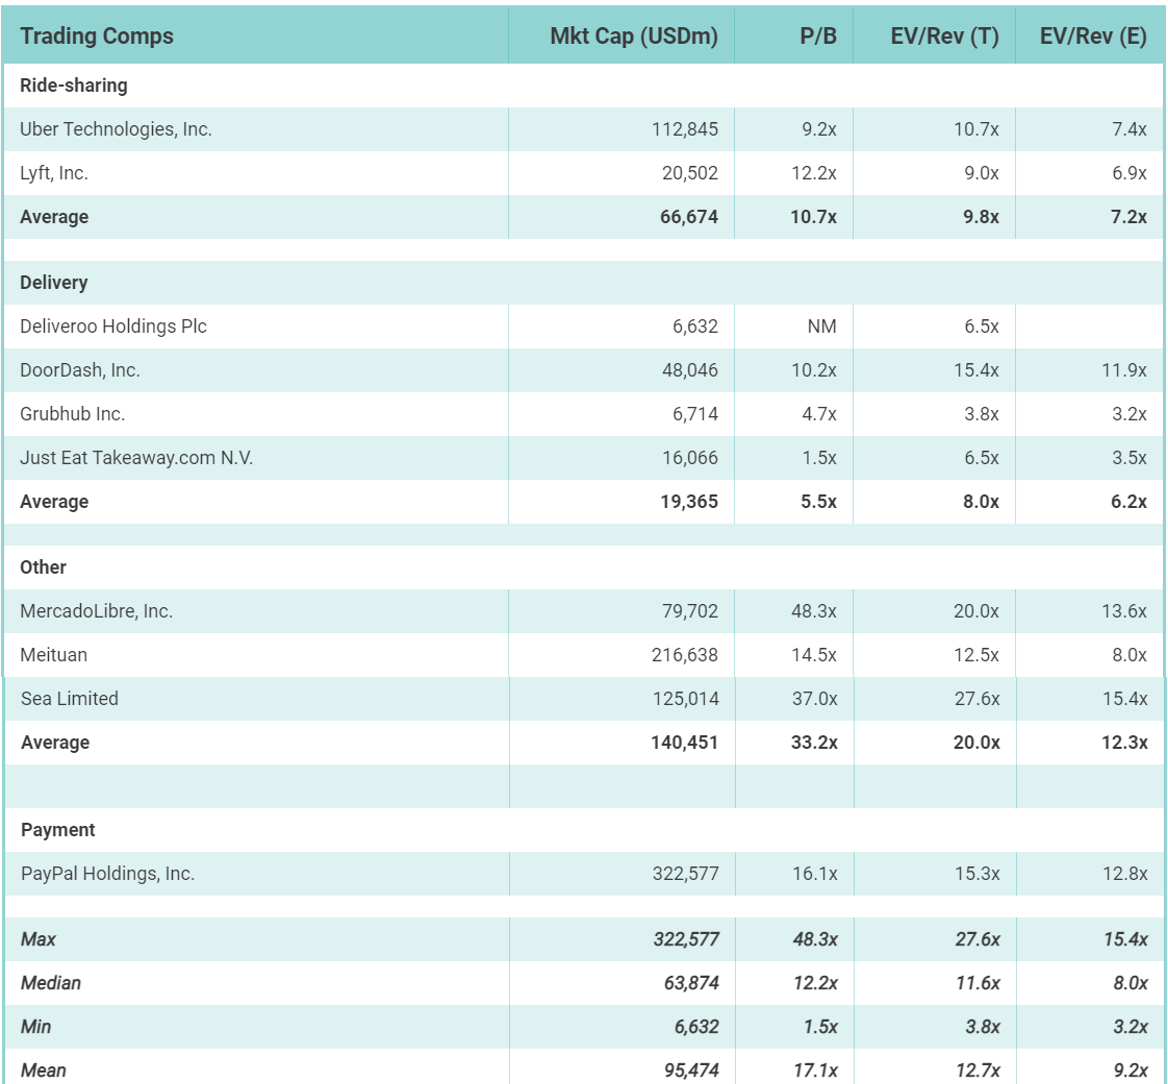Click the Trading Comps column header
This screenshot has width=1168, height=1084.
click(97, 37)
